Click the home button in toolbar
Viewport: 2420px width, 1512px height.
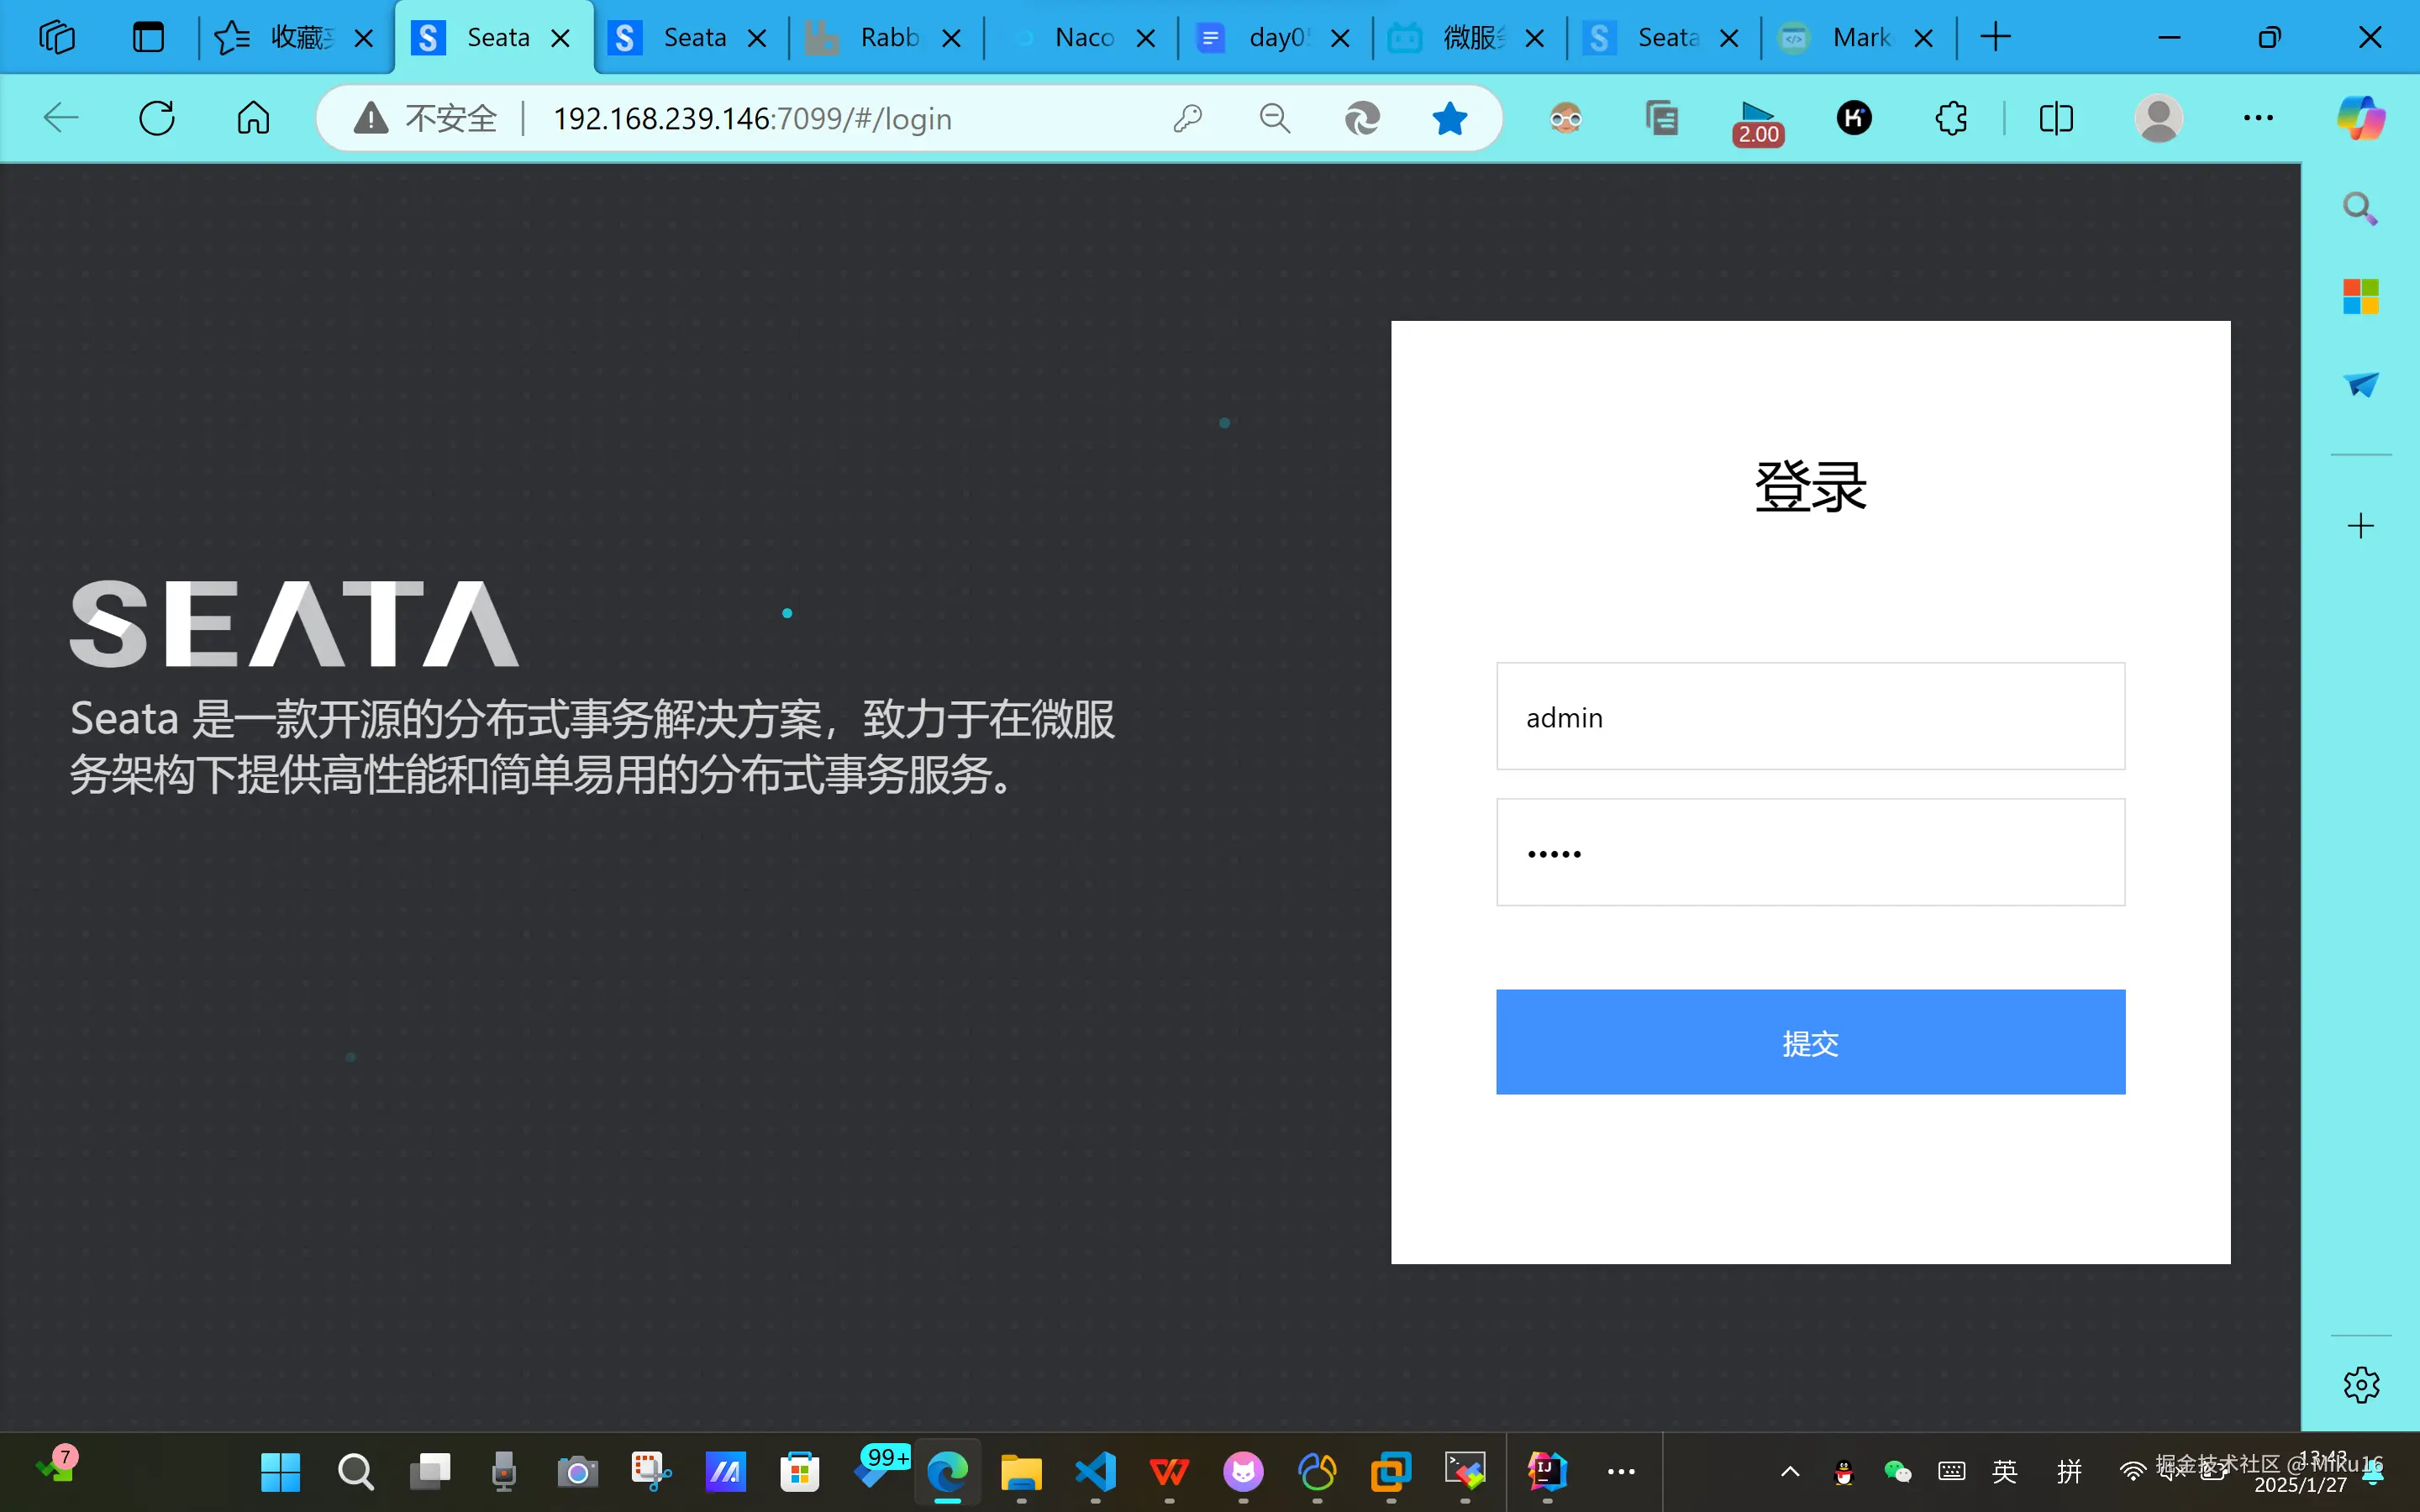pos(253,118)
